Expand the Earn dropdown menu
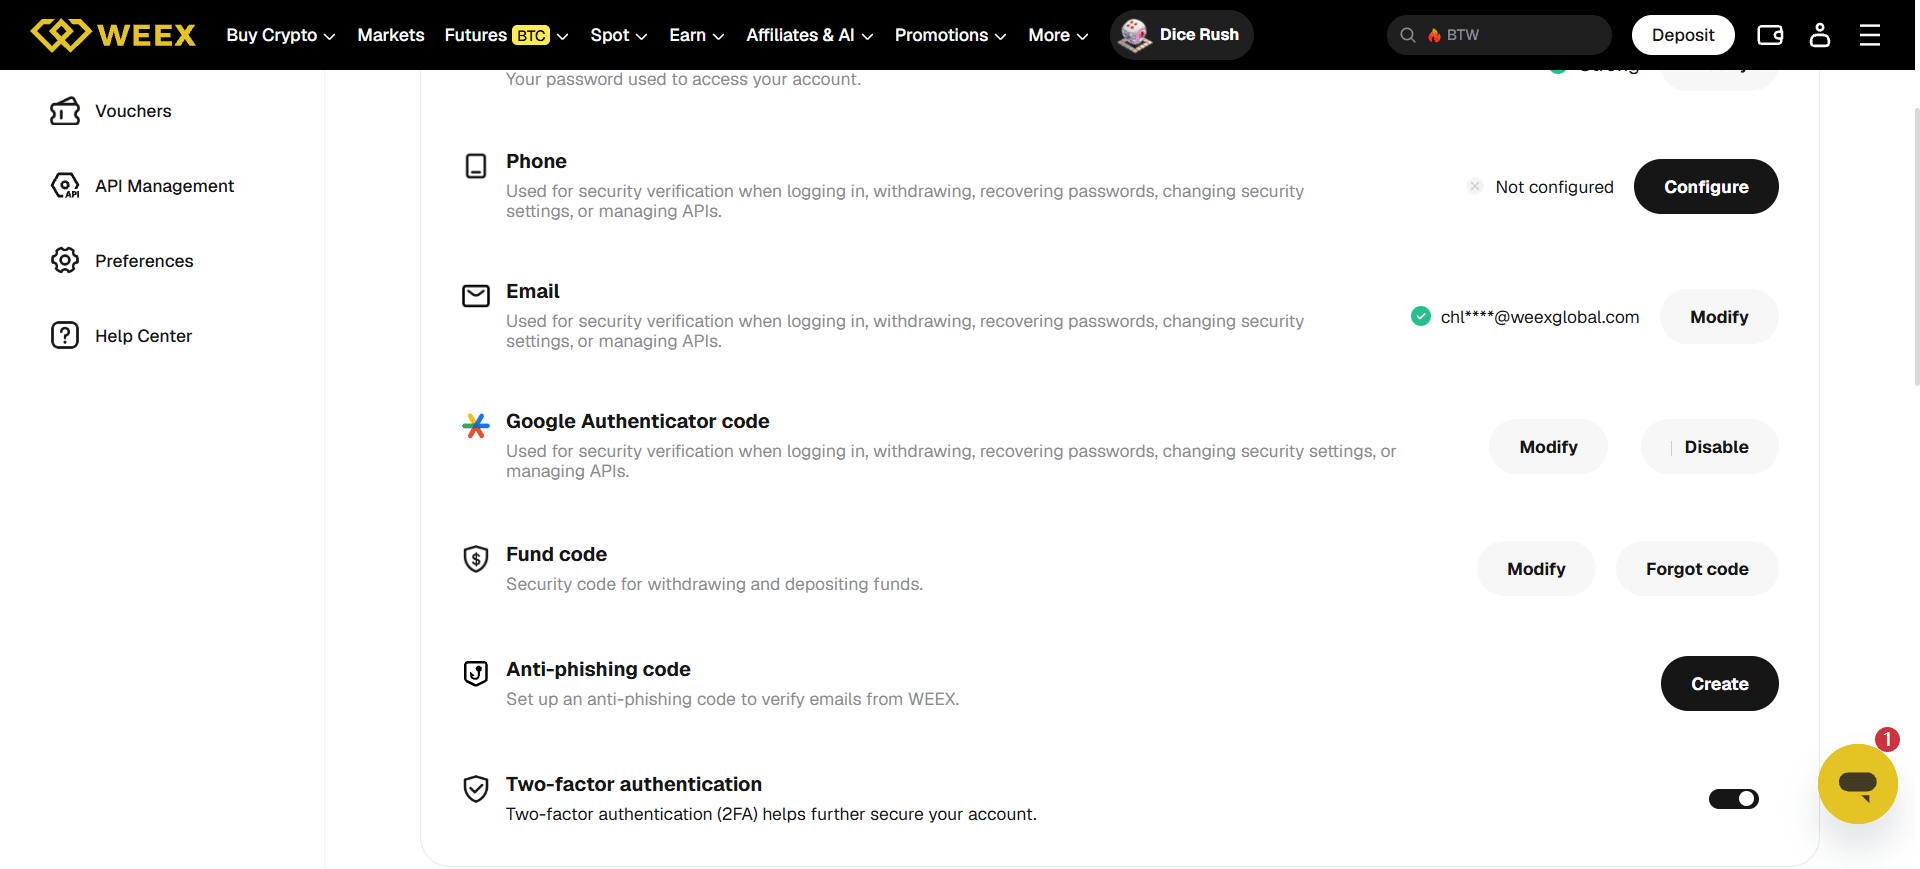This screenshot has width=1920, height=869. pos(697,35)
